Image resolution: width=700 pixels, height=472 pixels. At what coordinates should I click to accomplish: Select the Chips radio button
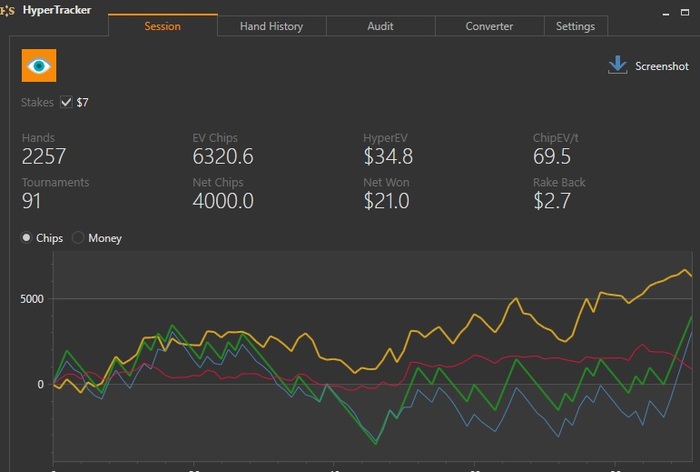[26, 238]
